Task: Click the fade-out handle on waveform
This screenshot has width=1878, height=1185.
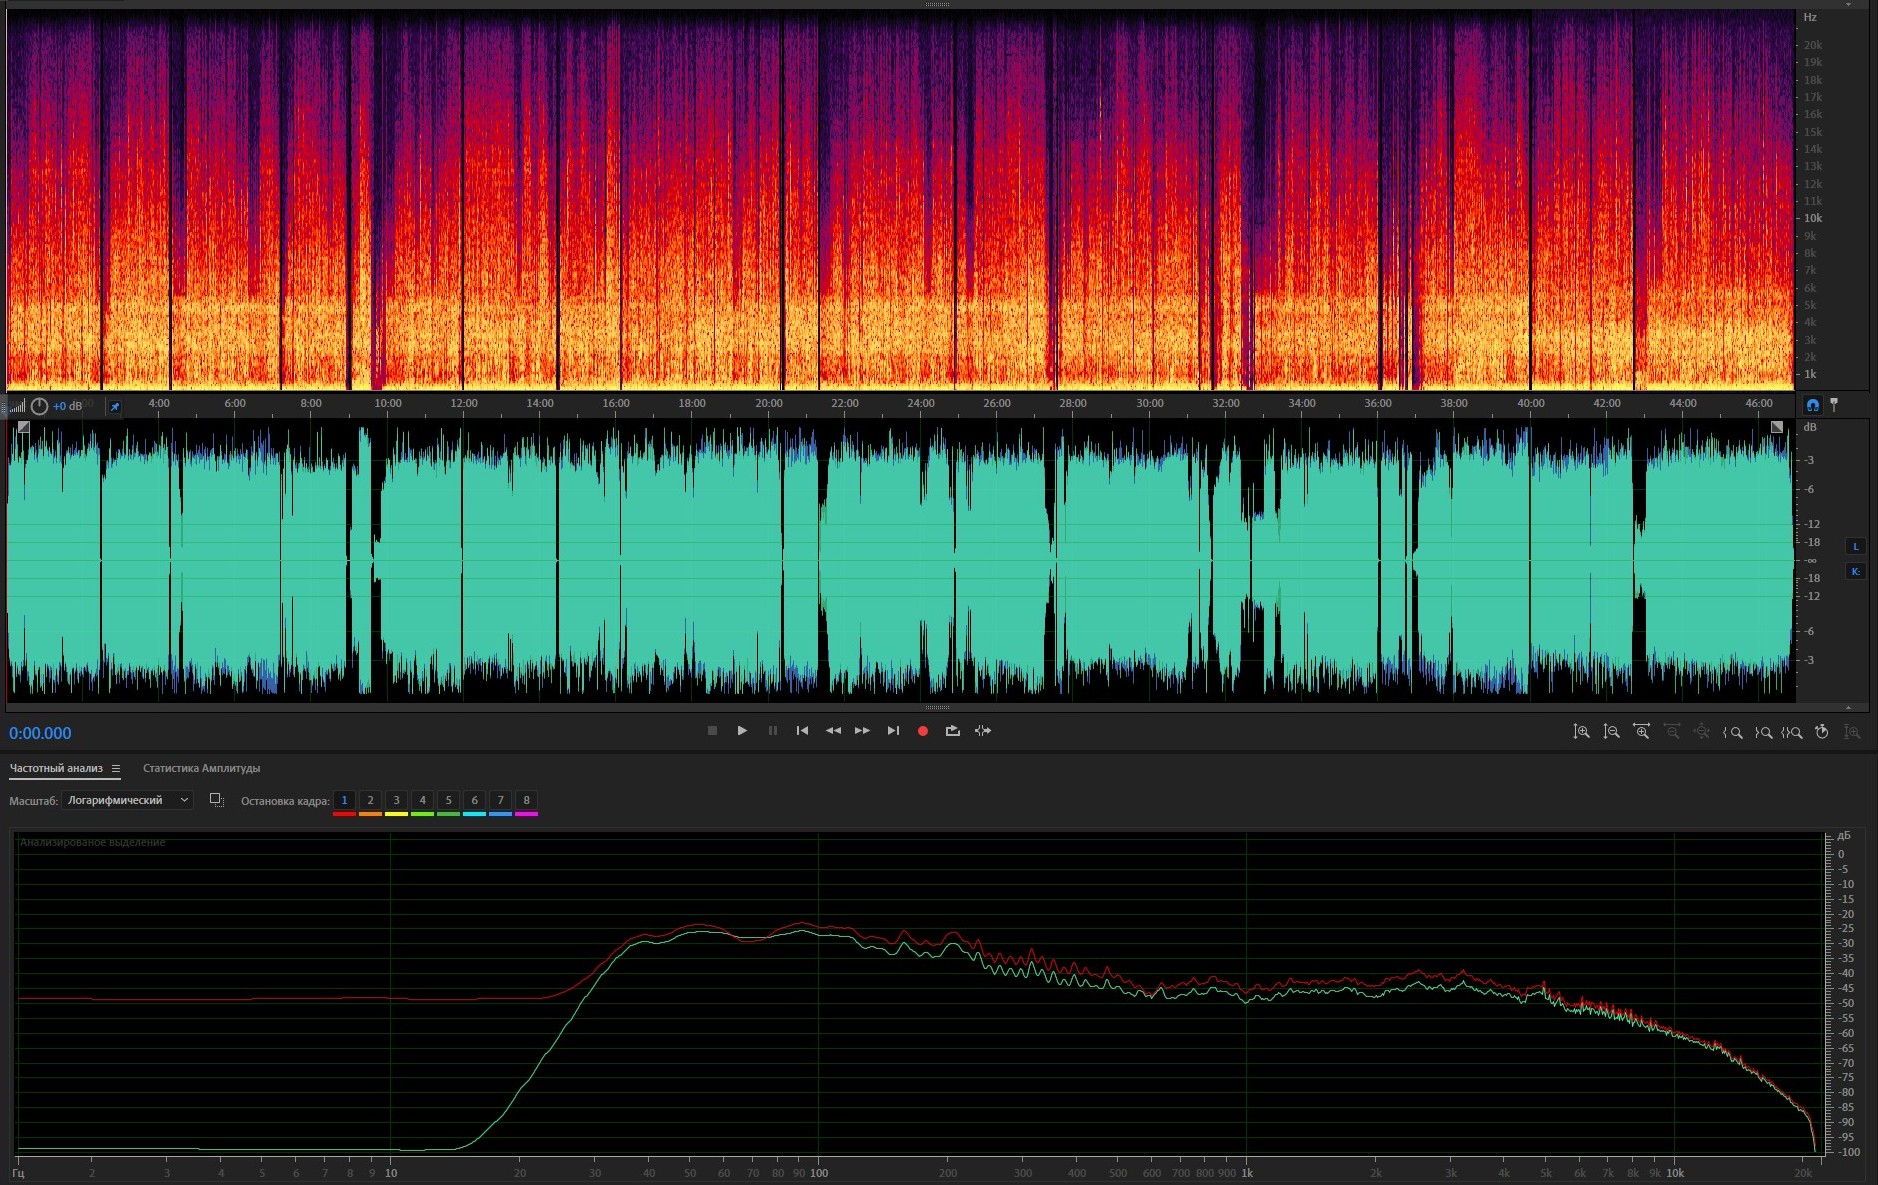Action: (x=1777, y=427)
